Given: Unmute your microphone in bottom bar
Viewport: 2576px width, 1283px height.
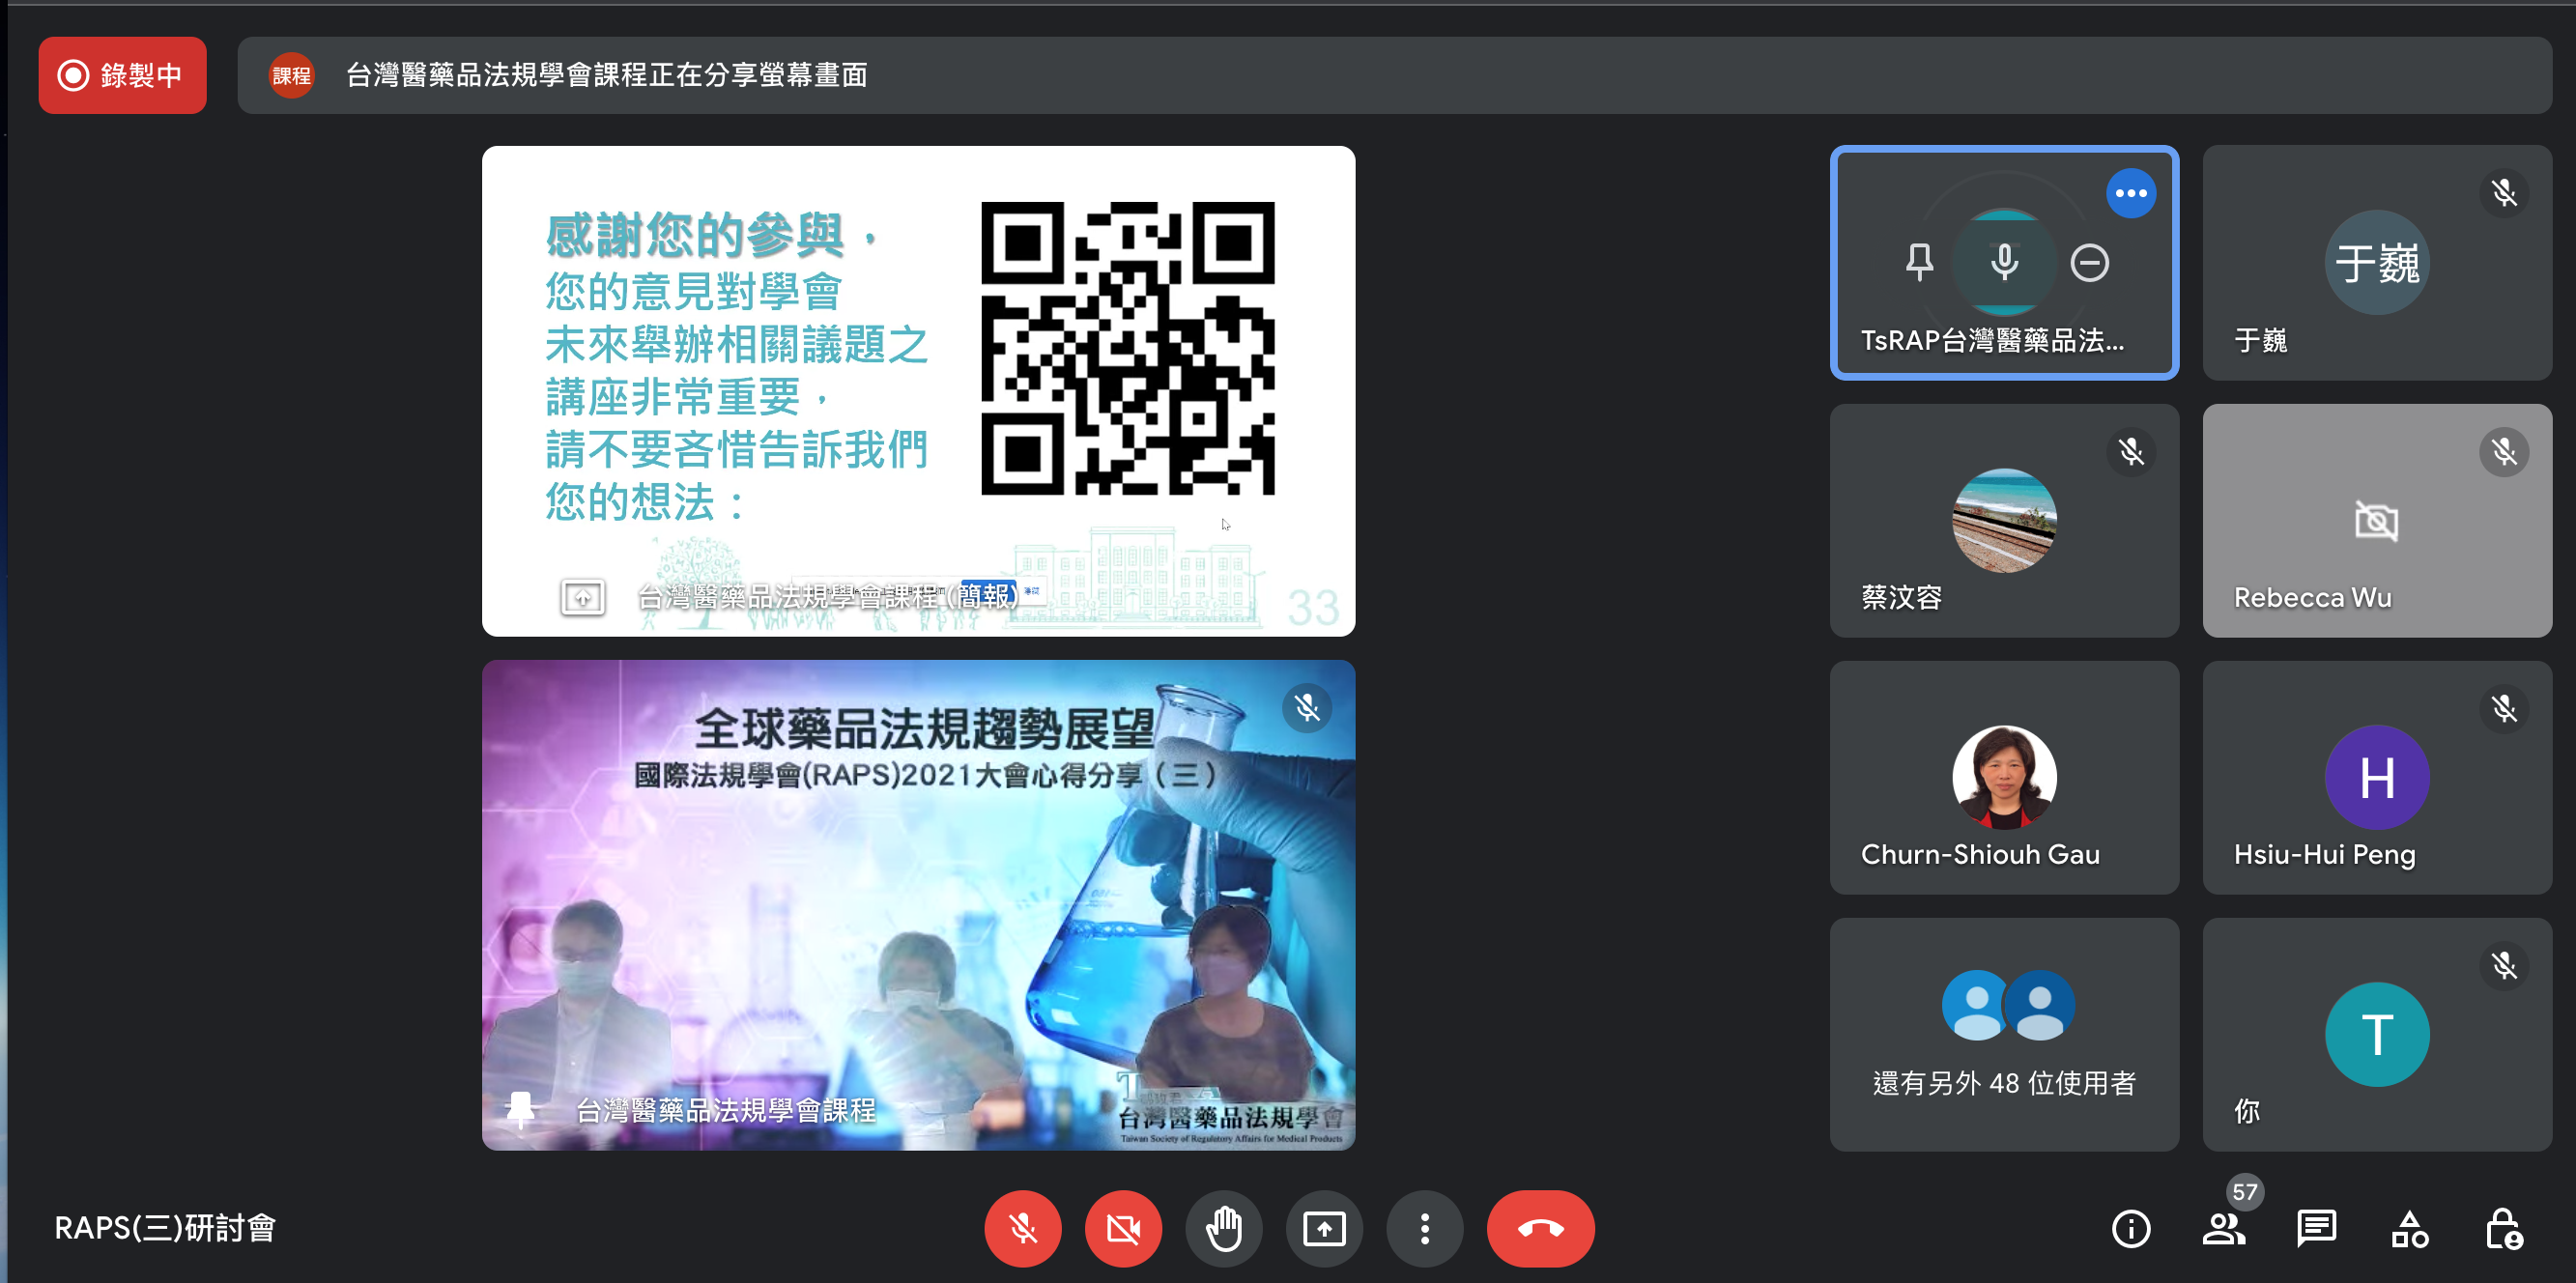Looking at the screenshot, I should point(1022,1228).
